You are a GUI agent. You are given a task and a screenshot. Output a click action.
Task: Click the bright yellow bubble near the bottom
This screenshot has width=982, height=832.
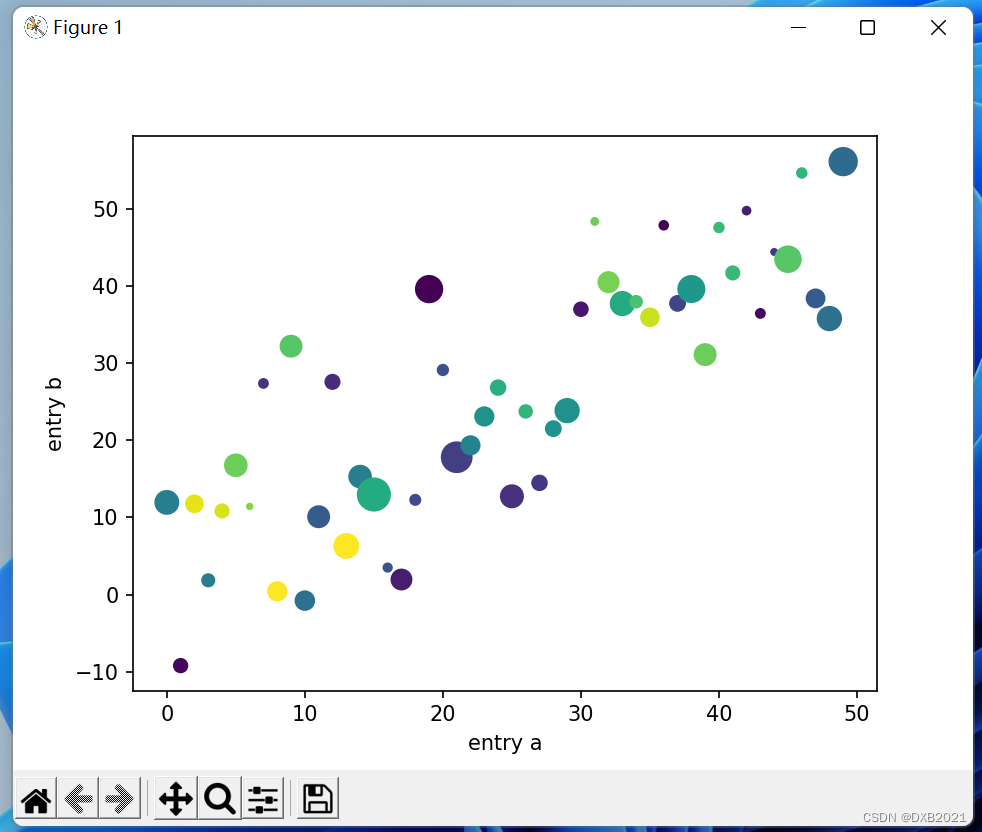pyautogui.click(x=347, y=545)
